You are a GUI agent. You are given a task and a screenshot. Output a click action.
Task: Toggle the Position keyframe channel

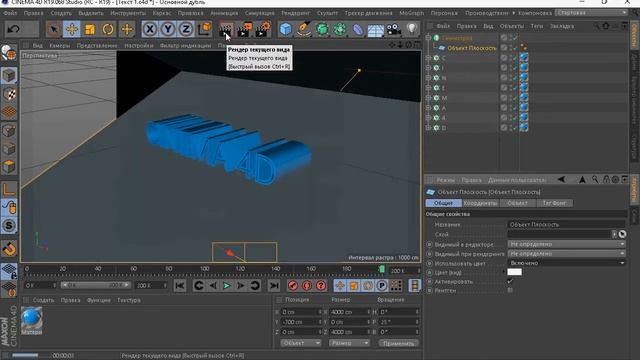pos(340,286)
